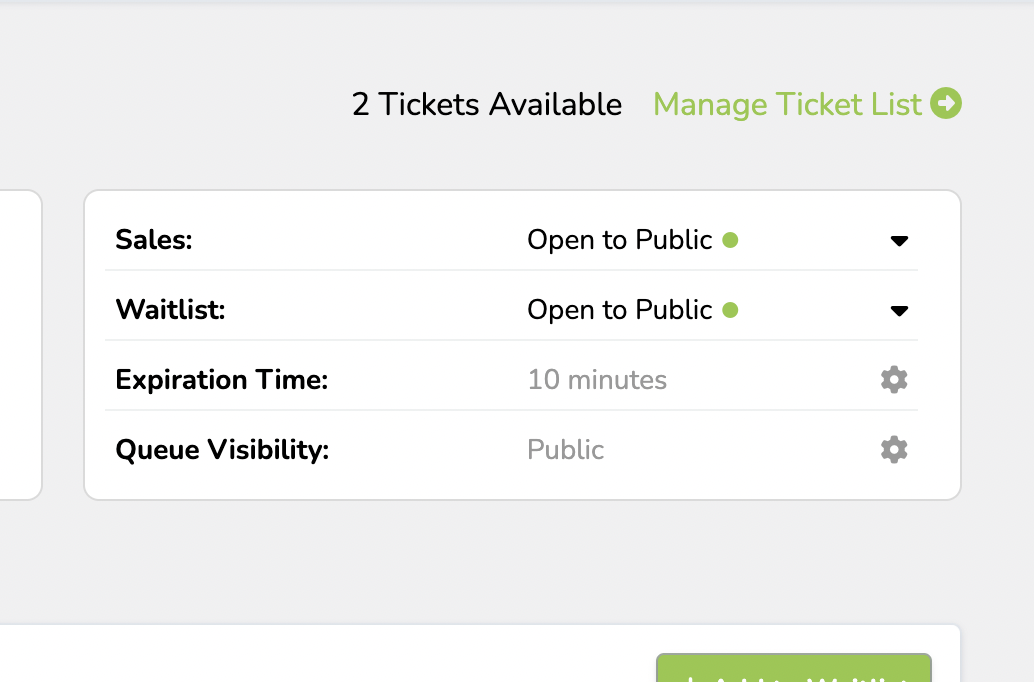Screen dimensions: 1034x682
Task: Open the chevron next to Open to Public
Action: tap(900, 240)
